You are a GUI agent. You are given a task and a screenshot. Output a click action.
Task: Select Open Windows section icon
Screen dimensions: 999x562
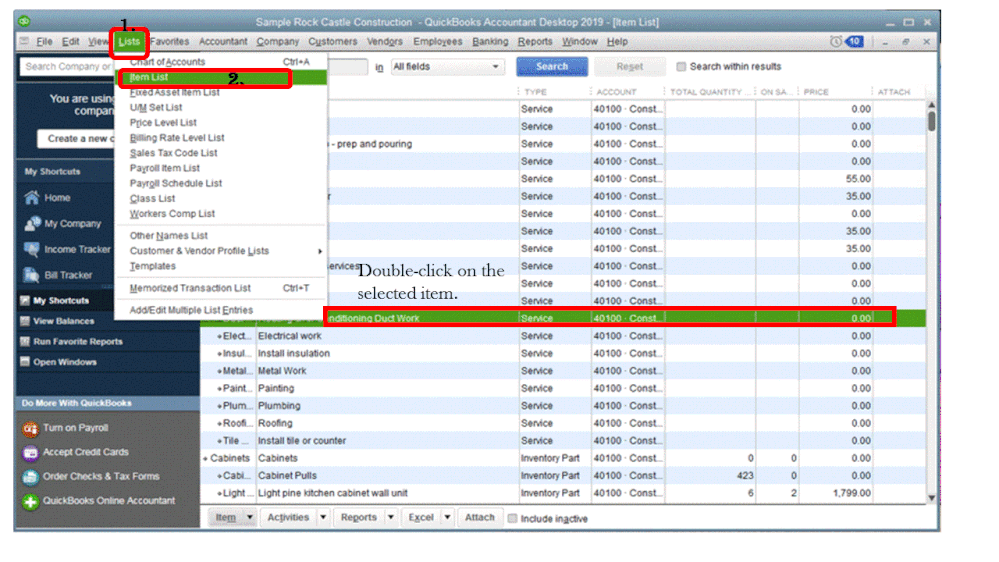point(25,361)
